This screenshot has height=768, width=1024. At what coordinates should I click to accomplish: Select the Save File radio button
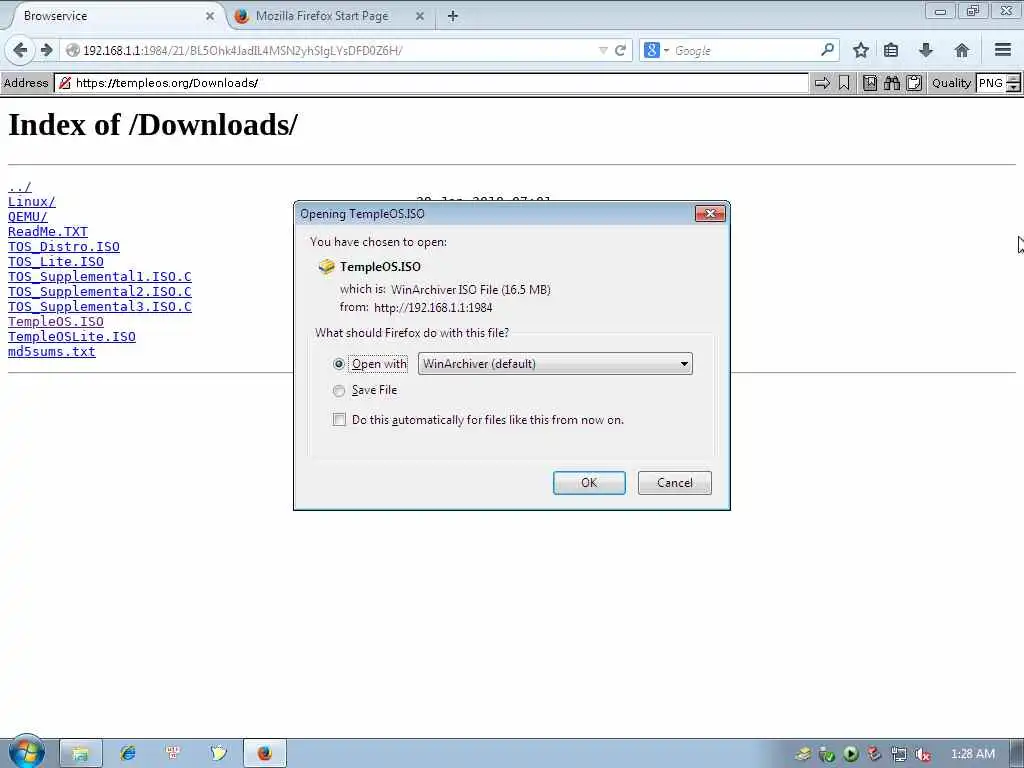(338, 391)
